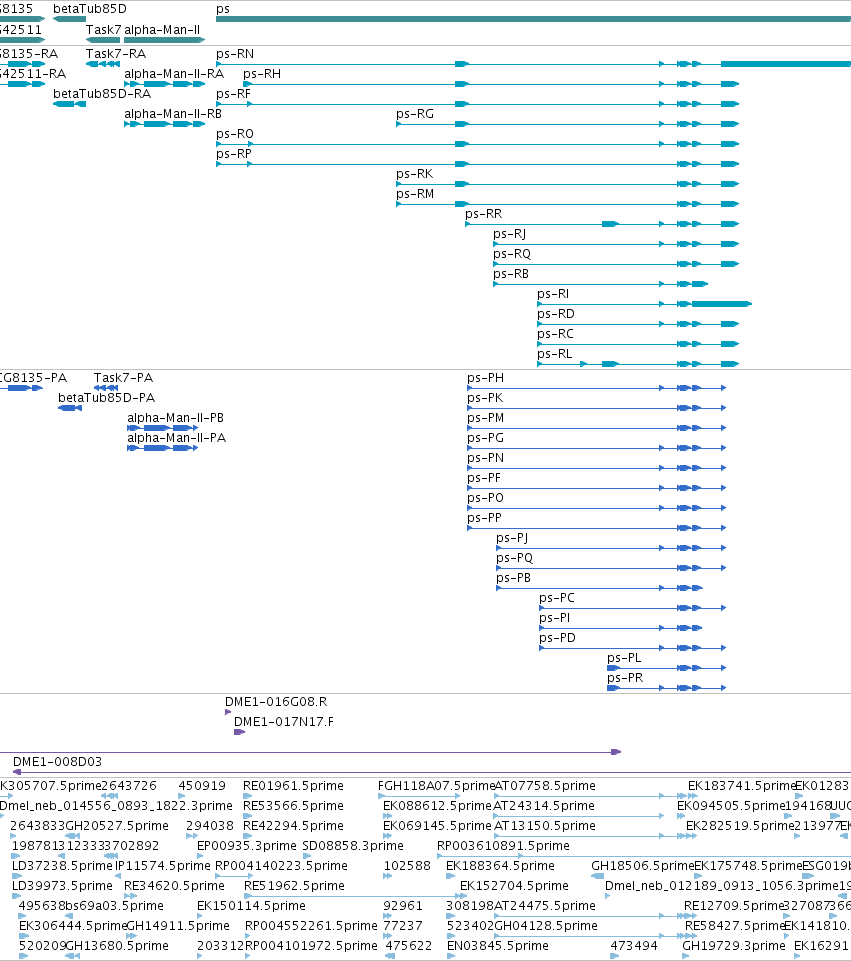The width and height of the screenshot is (851, 961).
Task: Select the alpha-Man-II-PA protein label
Action: 176,438
